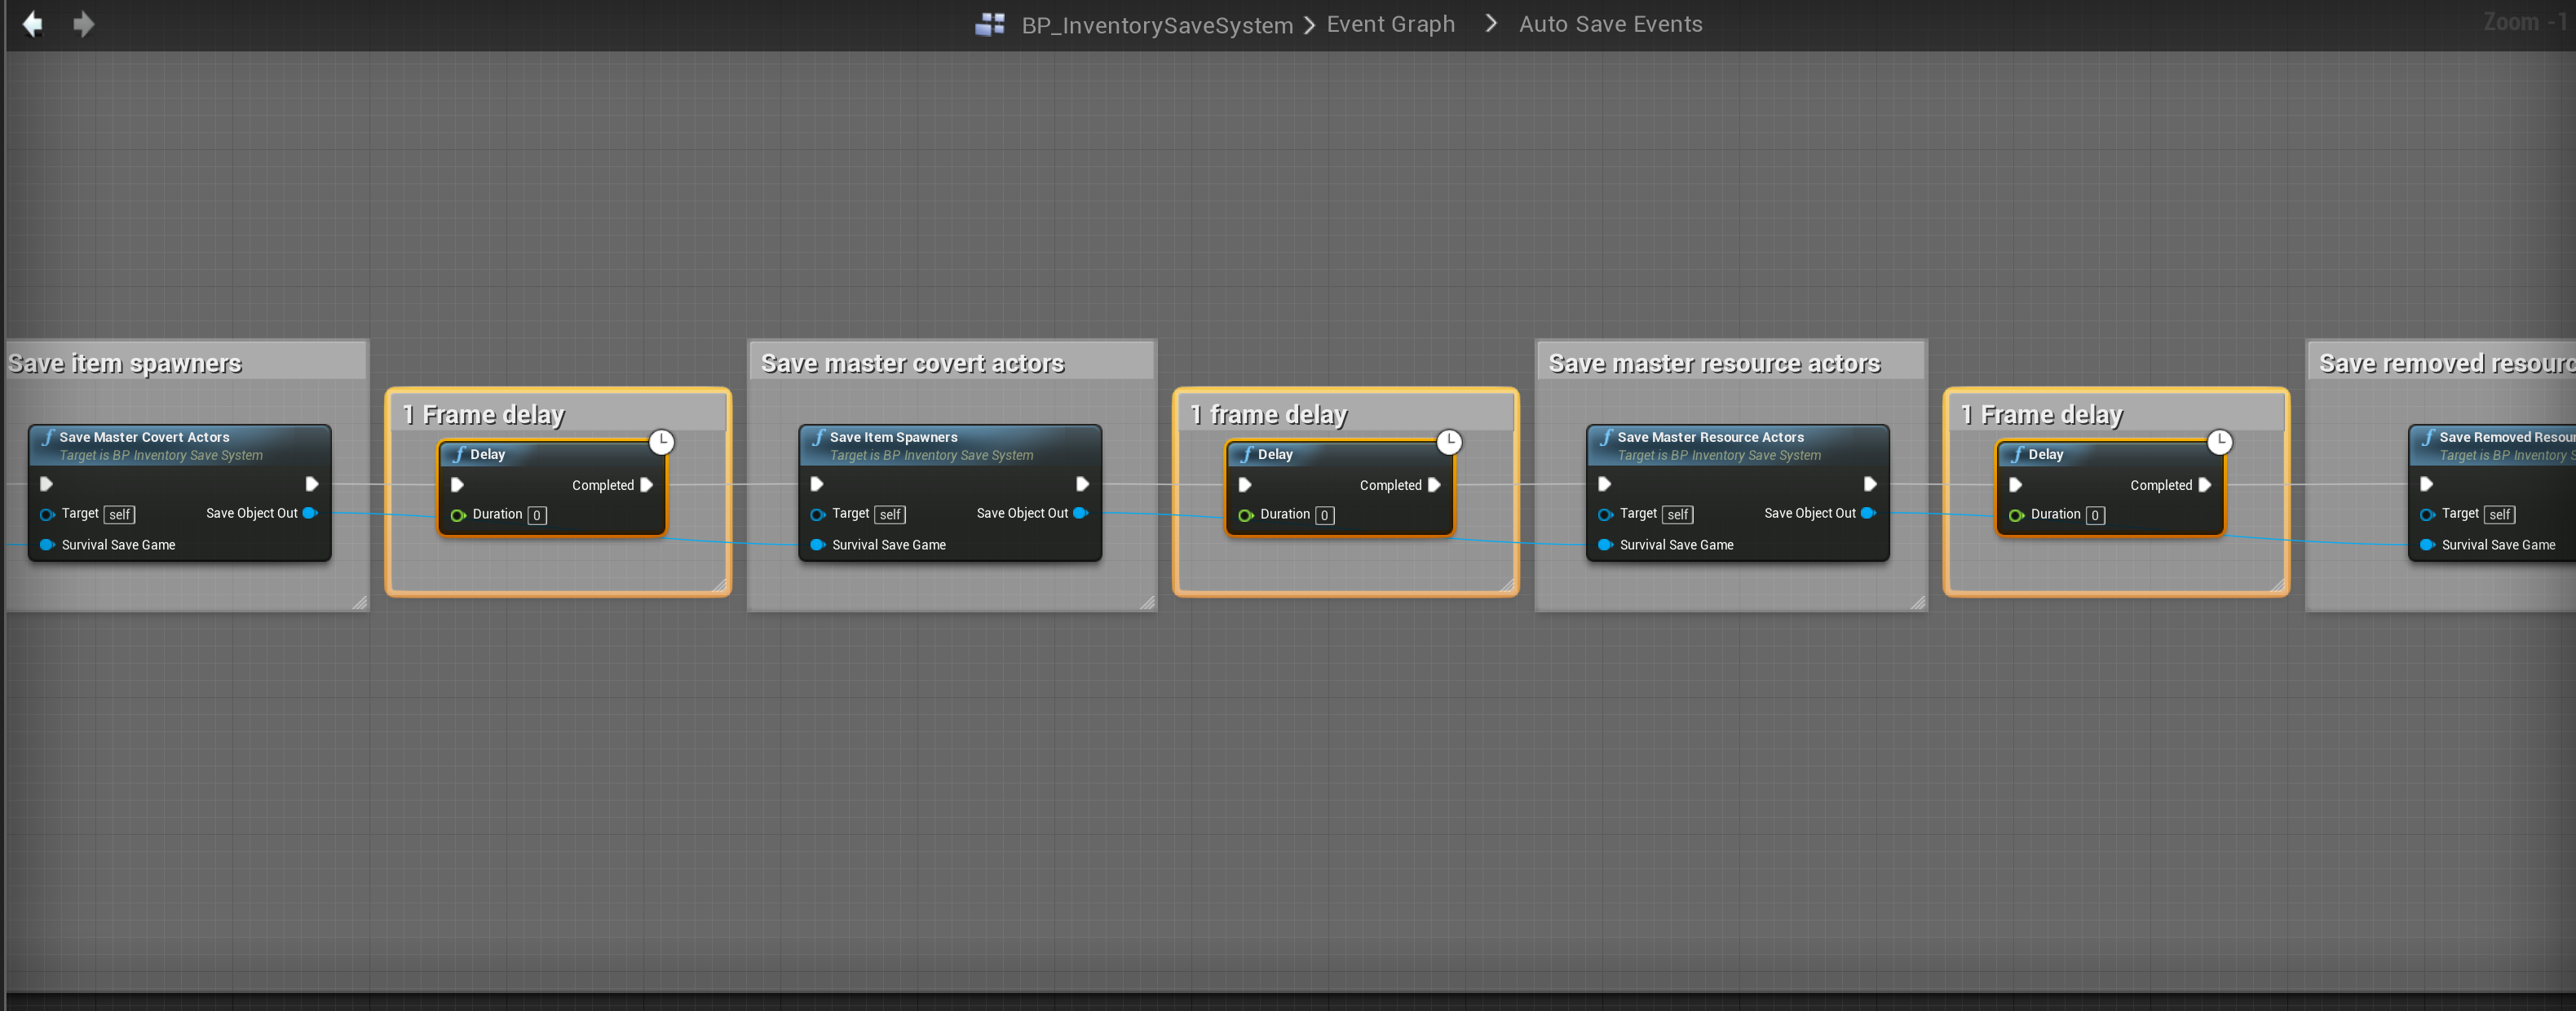Click Completed exec pin on second Delay node

coord(1434,485)
